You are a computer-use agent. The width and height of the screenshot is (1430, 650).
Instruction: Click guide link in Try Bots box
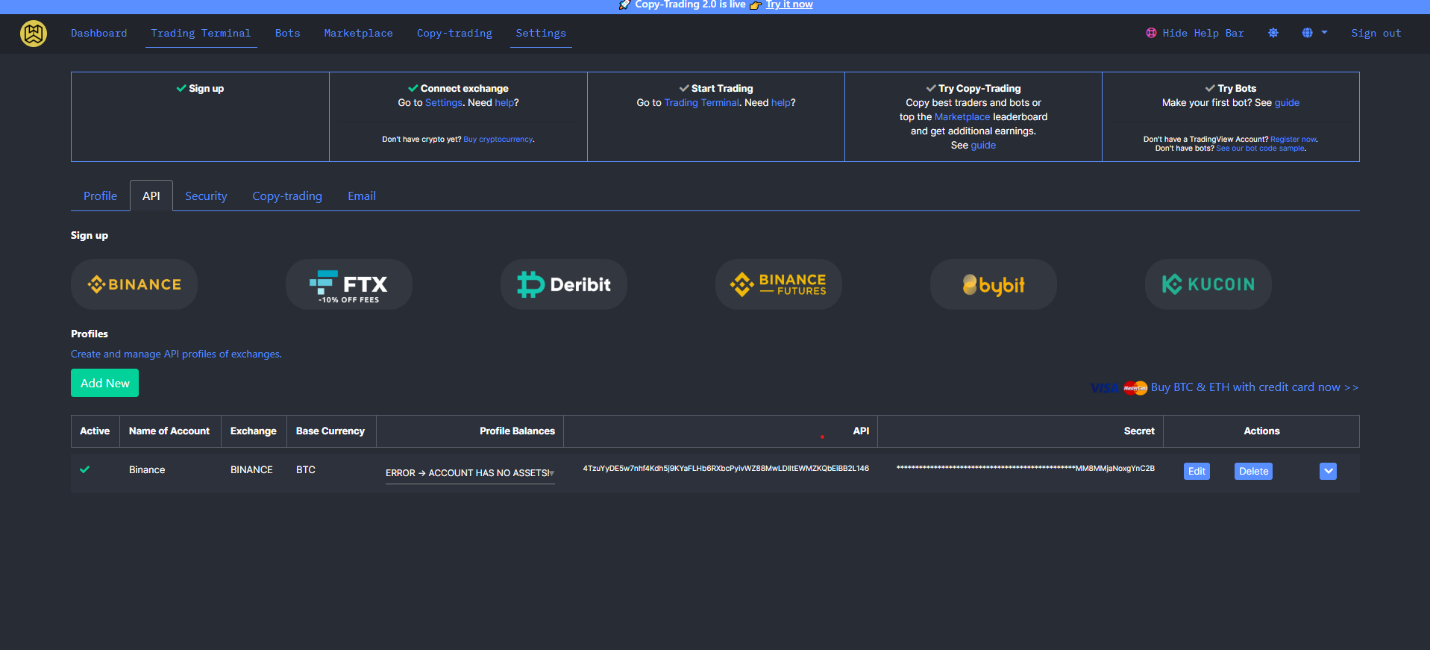tap(1287, 103)
